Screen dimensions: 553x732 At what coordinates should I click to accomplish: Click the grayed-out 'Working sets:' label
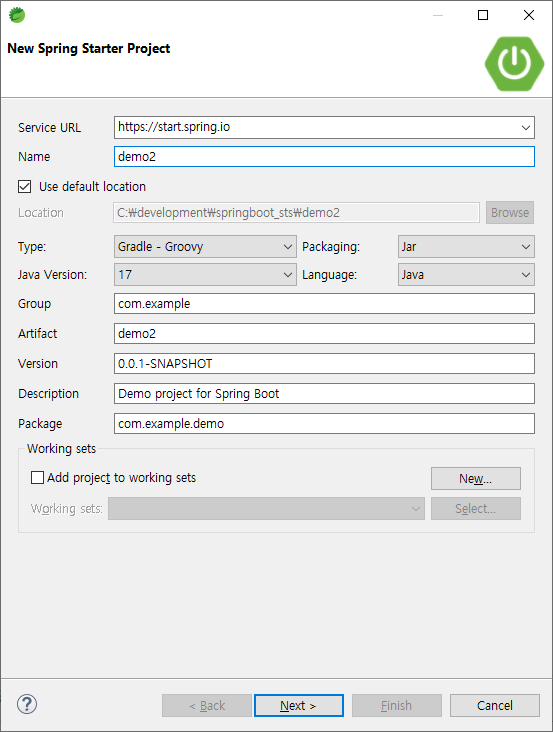point(67,508)
